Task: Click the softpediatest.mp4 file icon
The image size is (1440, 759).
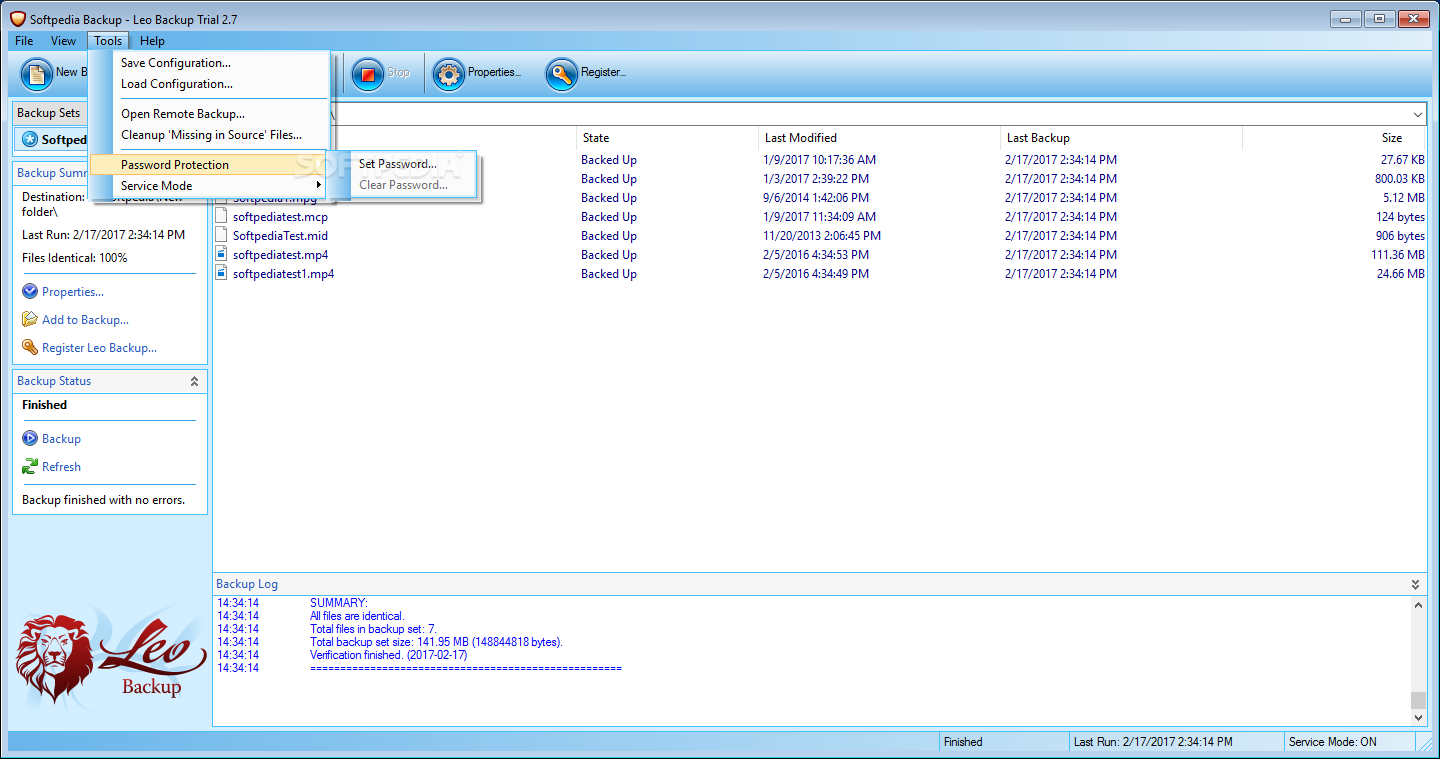Action: coord(223,254)
